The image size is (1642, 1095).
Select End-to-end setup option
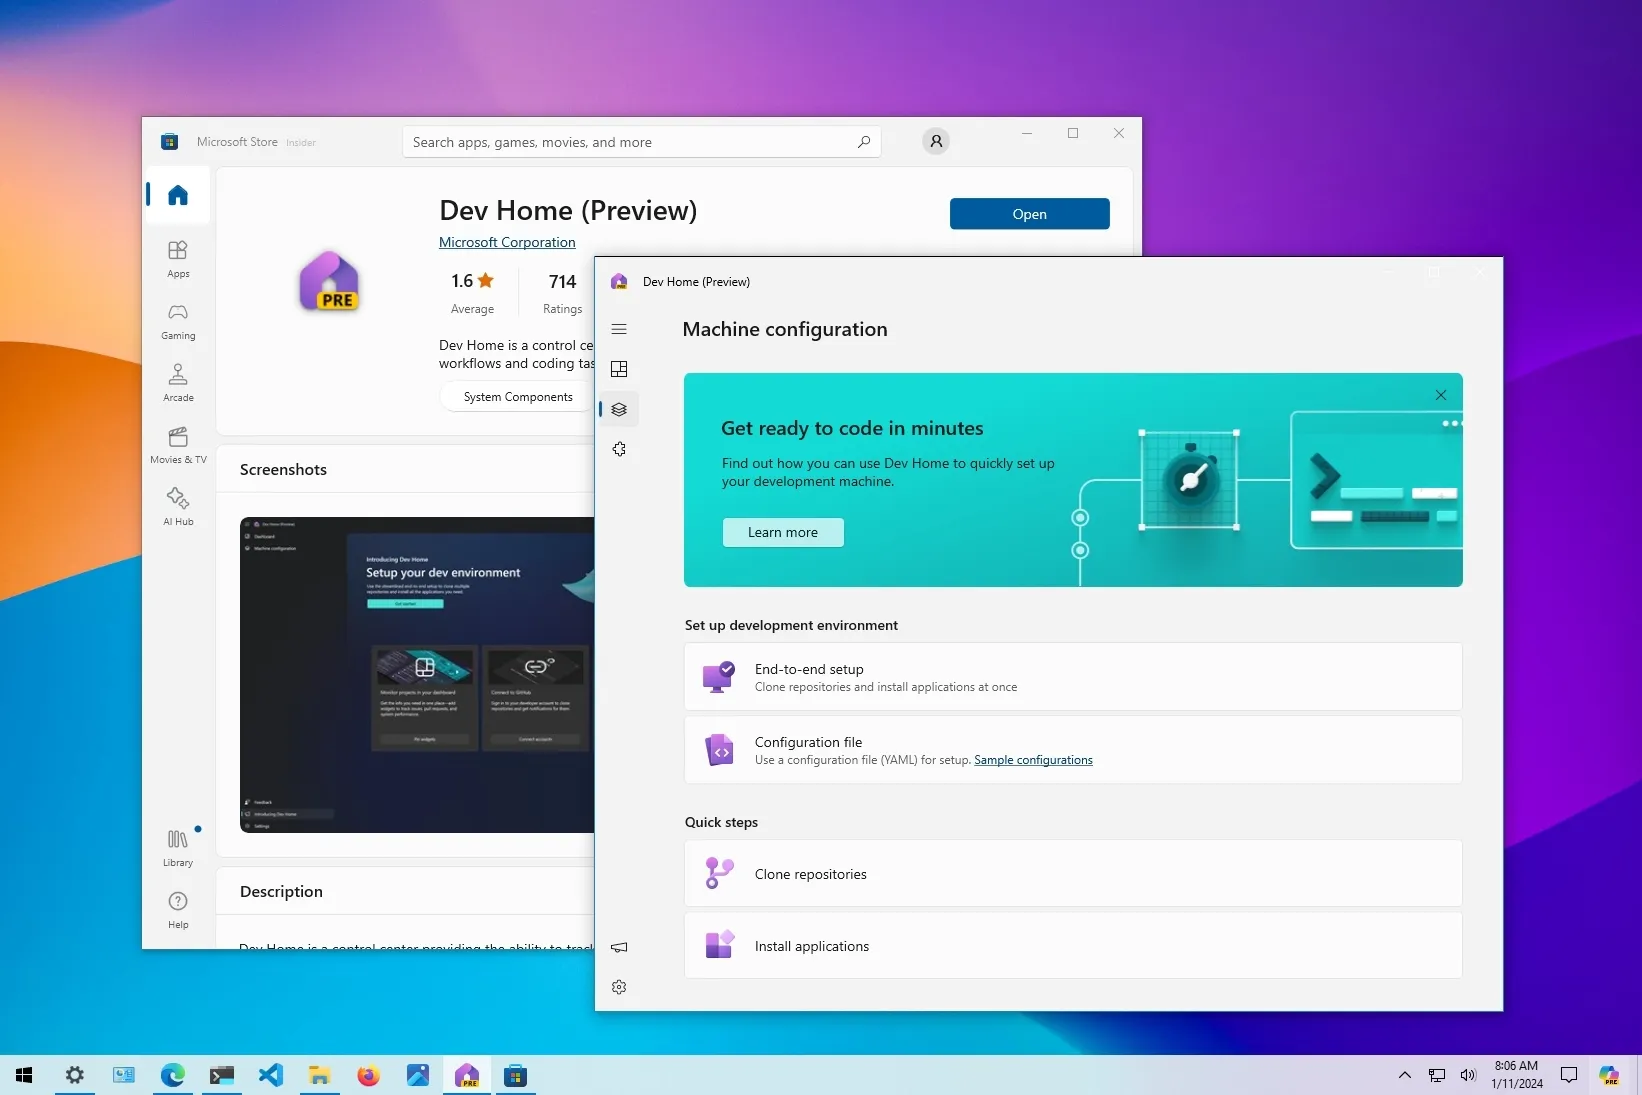[1072, 676]
